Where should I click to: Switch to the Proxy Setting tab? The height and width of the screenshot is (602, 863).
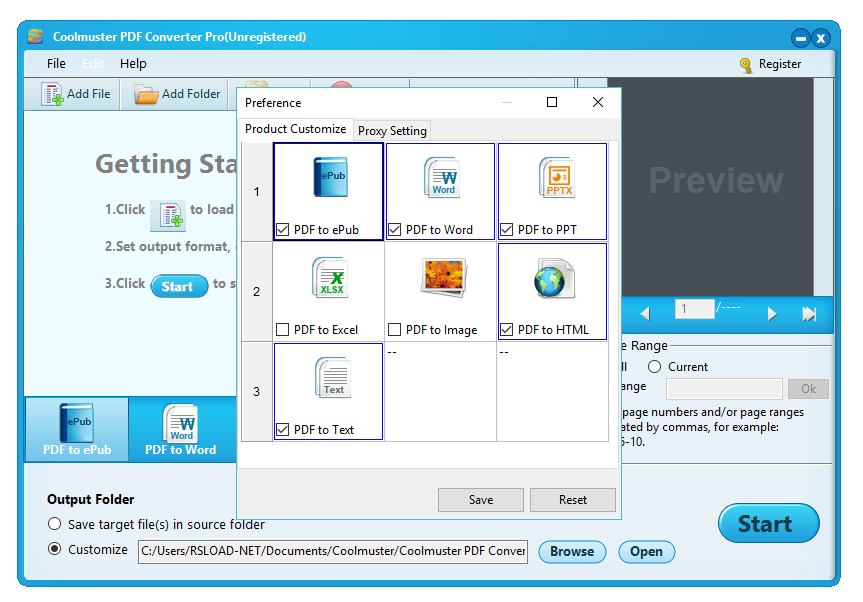[392, 131]
